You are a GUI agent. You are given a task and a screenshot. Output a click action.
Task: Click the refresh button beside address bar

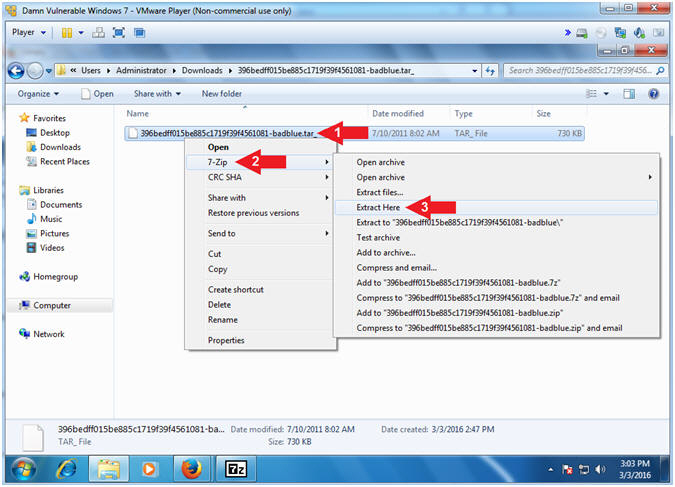[x=489, y=71]
